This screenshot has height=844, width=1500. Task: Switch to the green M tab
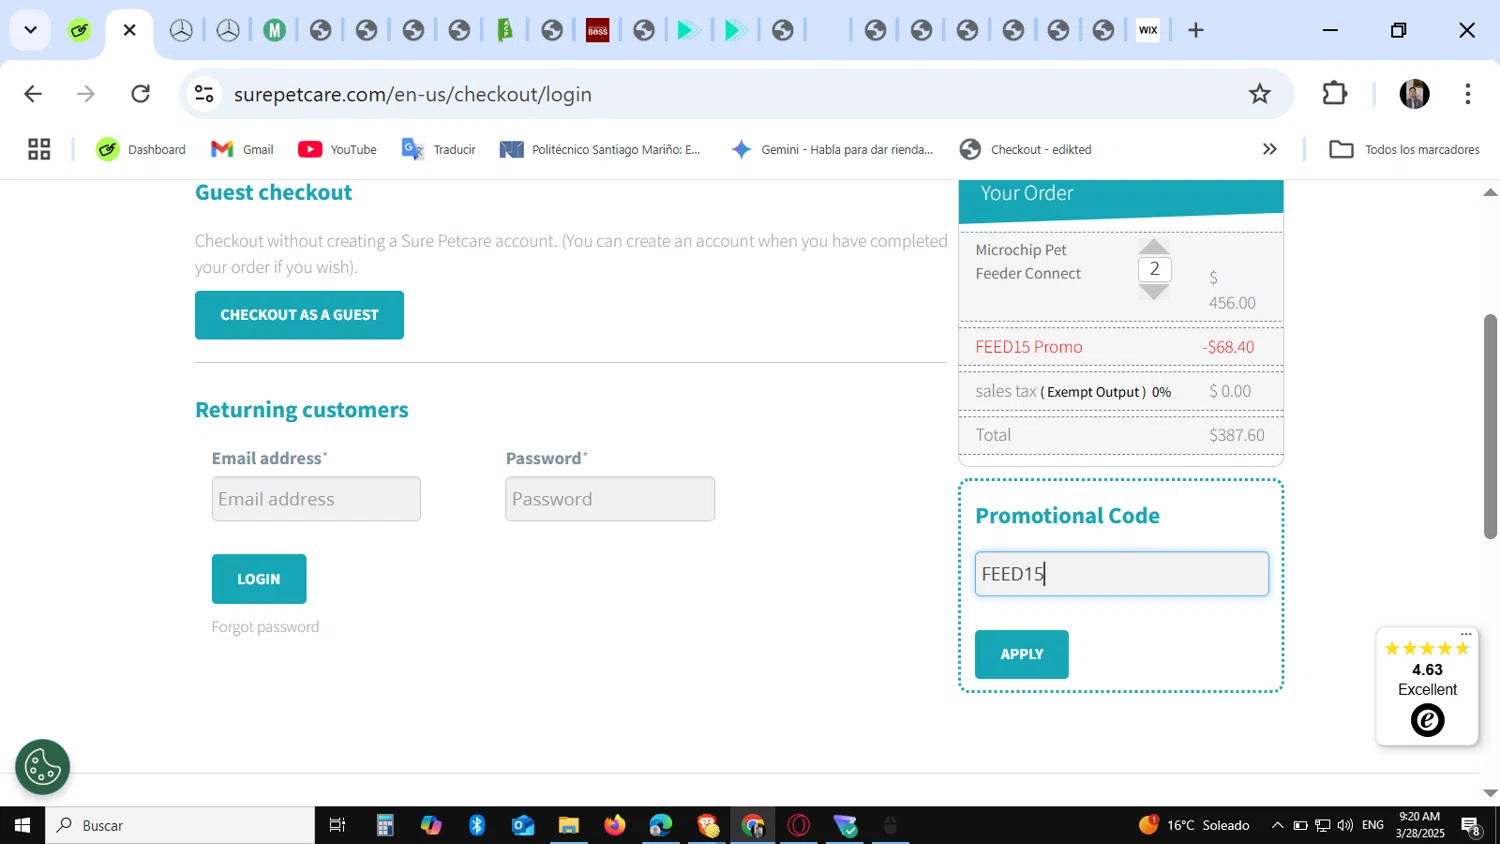pyautogui.click(x=274, y=30)
